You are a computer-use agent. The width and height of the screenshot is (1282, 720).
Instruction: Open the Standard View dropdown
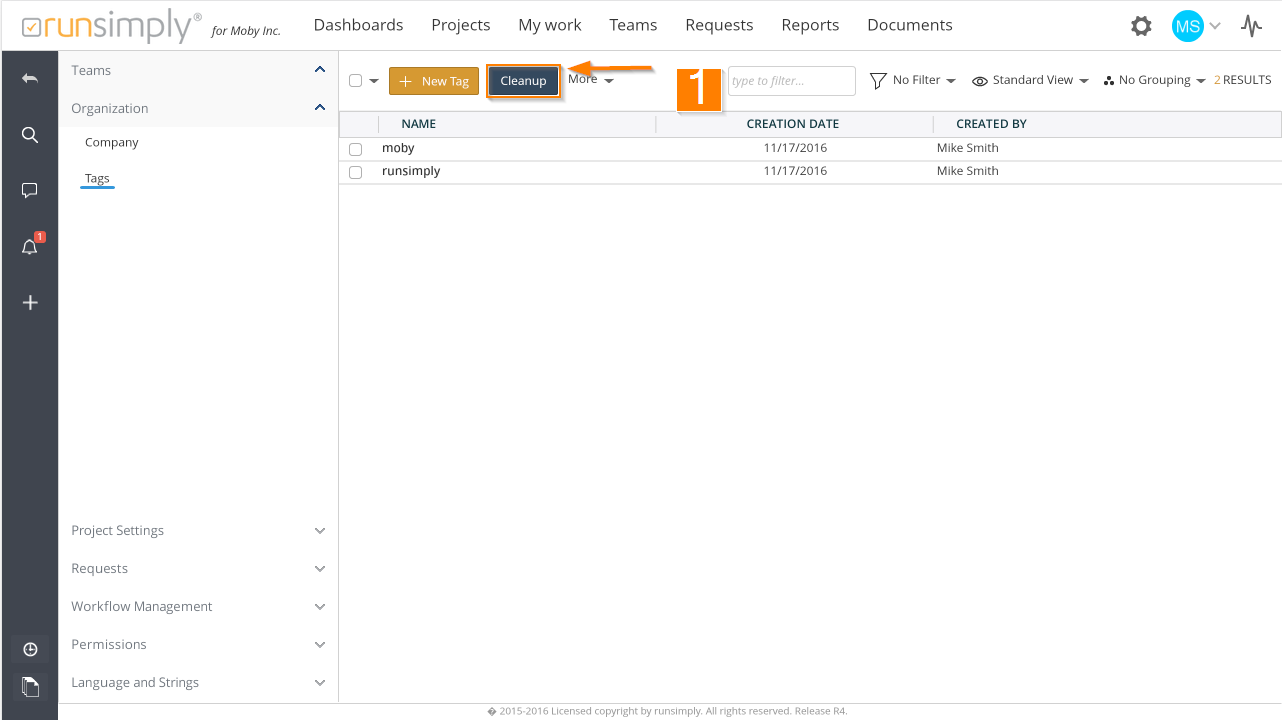click(1030, 80)
